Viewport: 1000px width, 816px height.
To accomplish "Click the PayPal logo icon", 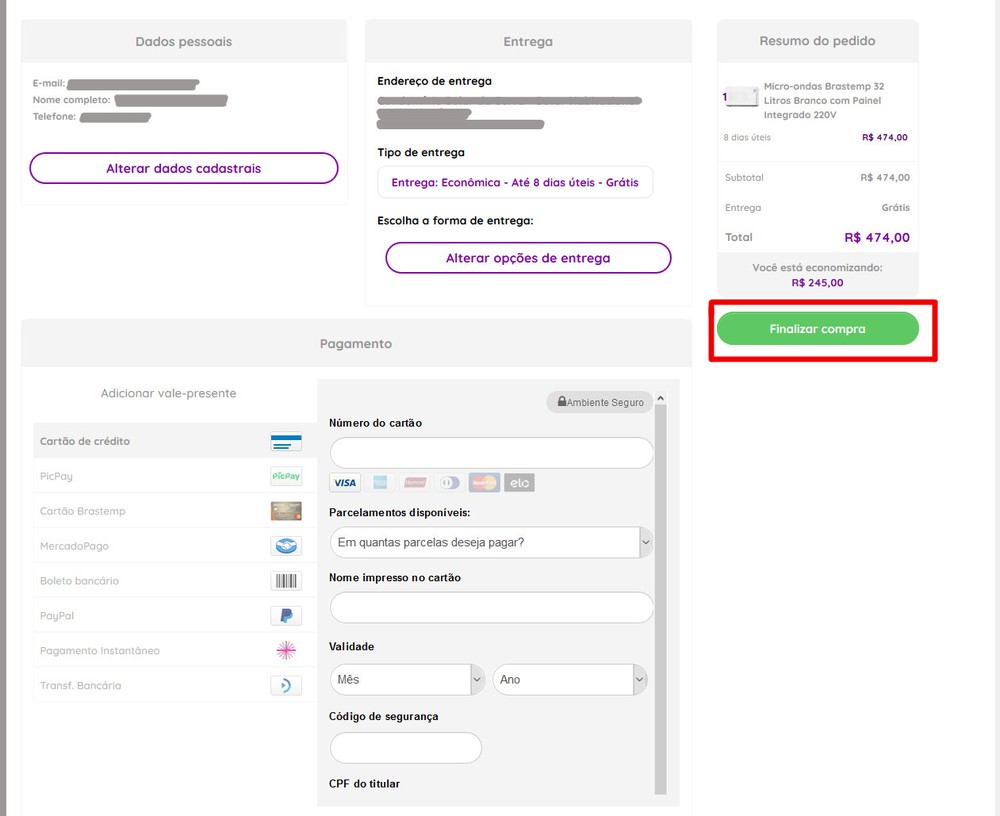I will 286,616.
